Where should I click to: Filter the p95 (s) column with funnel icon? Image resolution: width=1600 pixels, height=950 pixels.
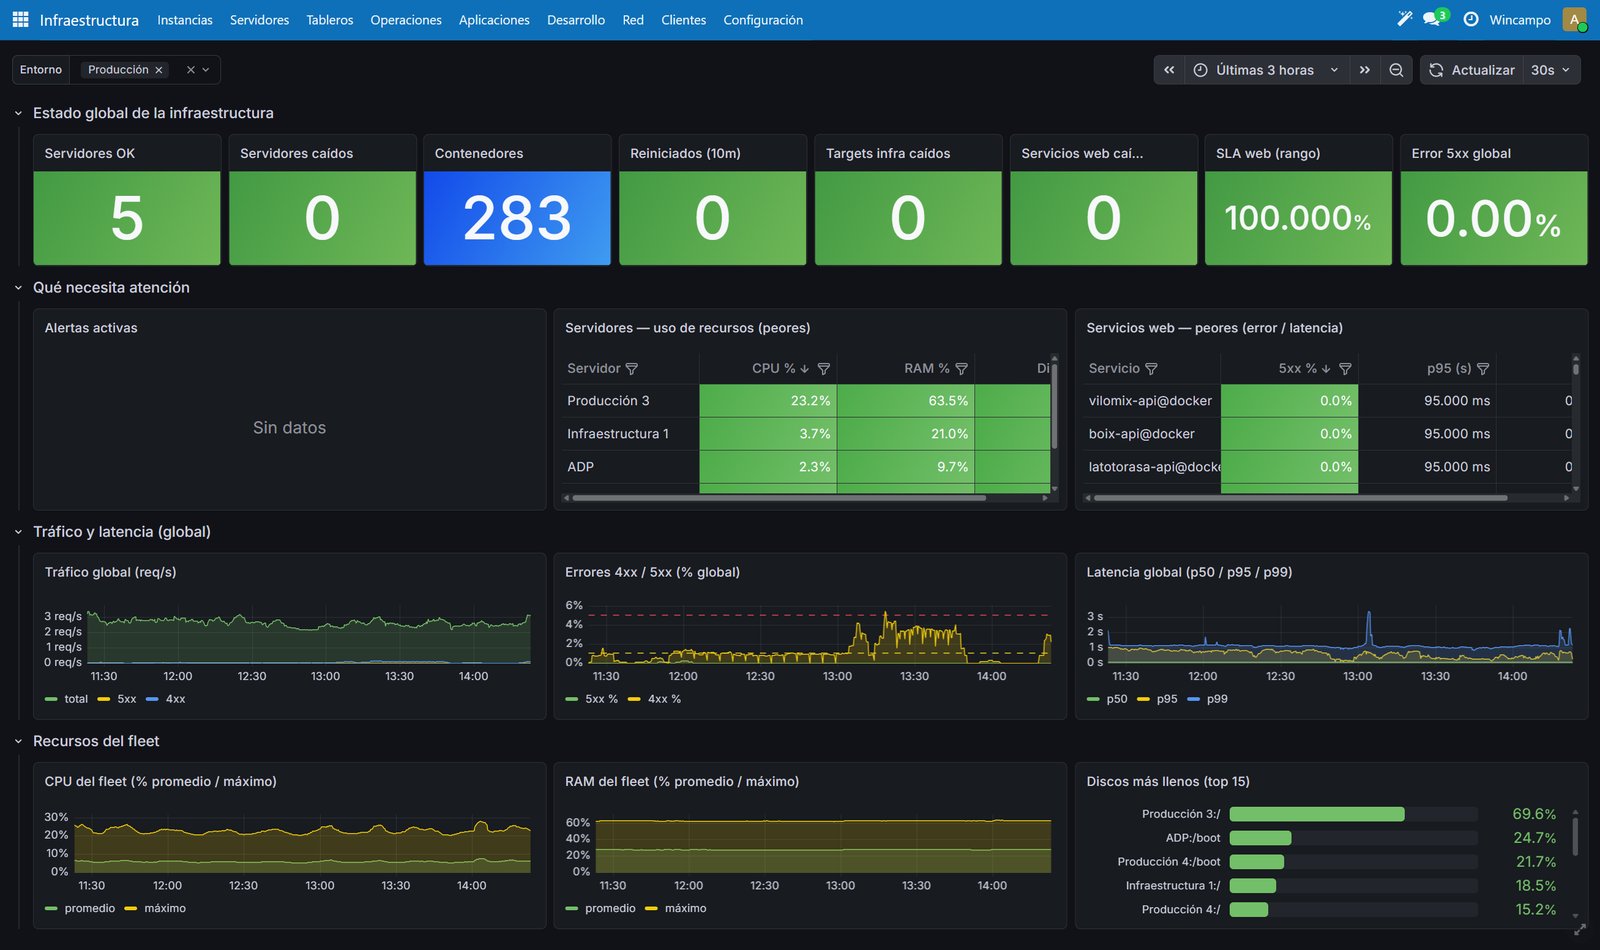pos(1483,369)
